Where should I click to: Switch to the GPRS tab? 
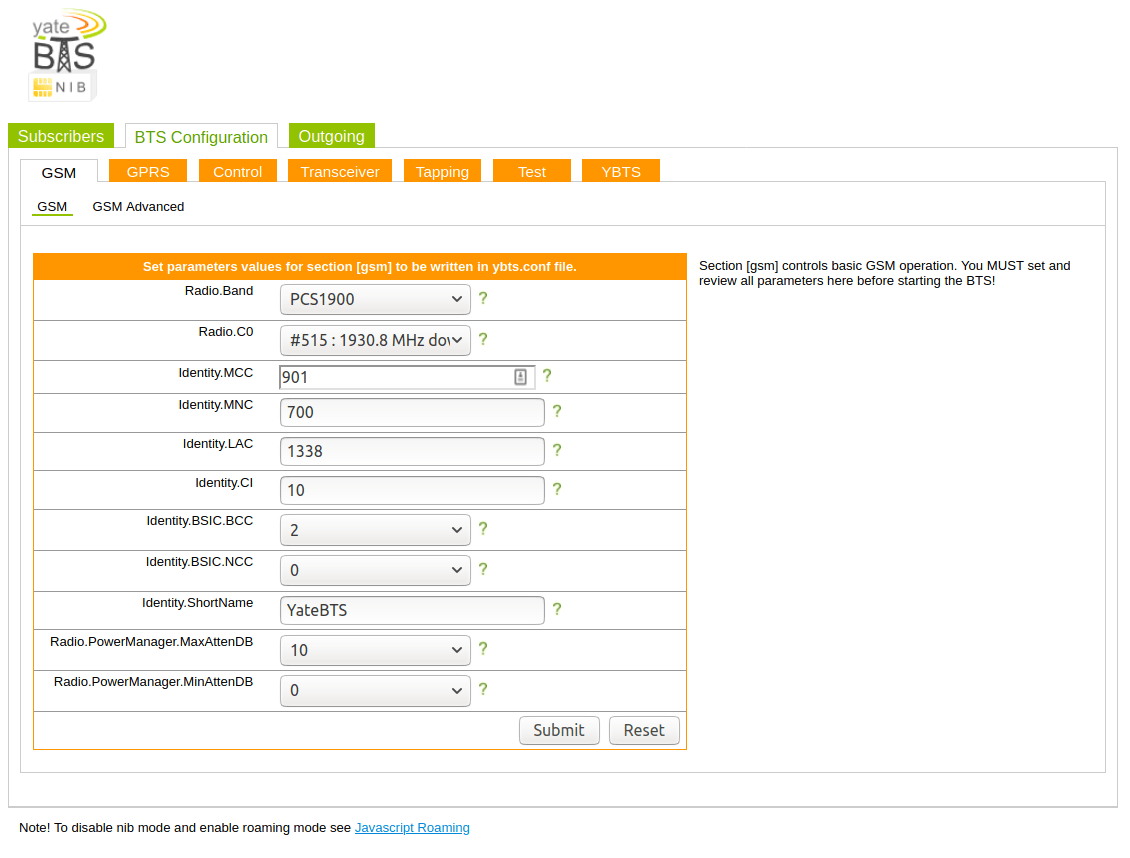(x=148, y=171)
